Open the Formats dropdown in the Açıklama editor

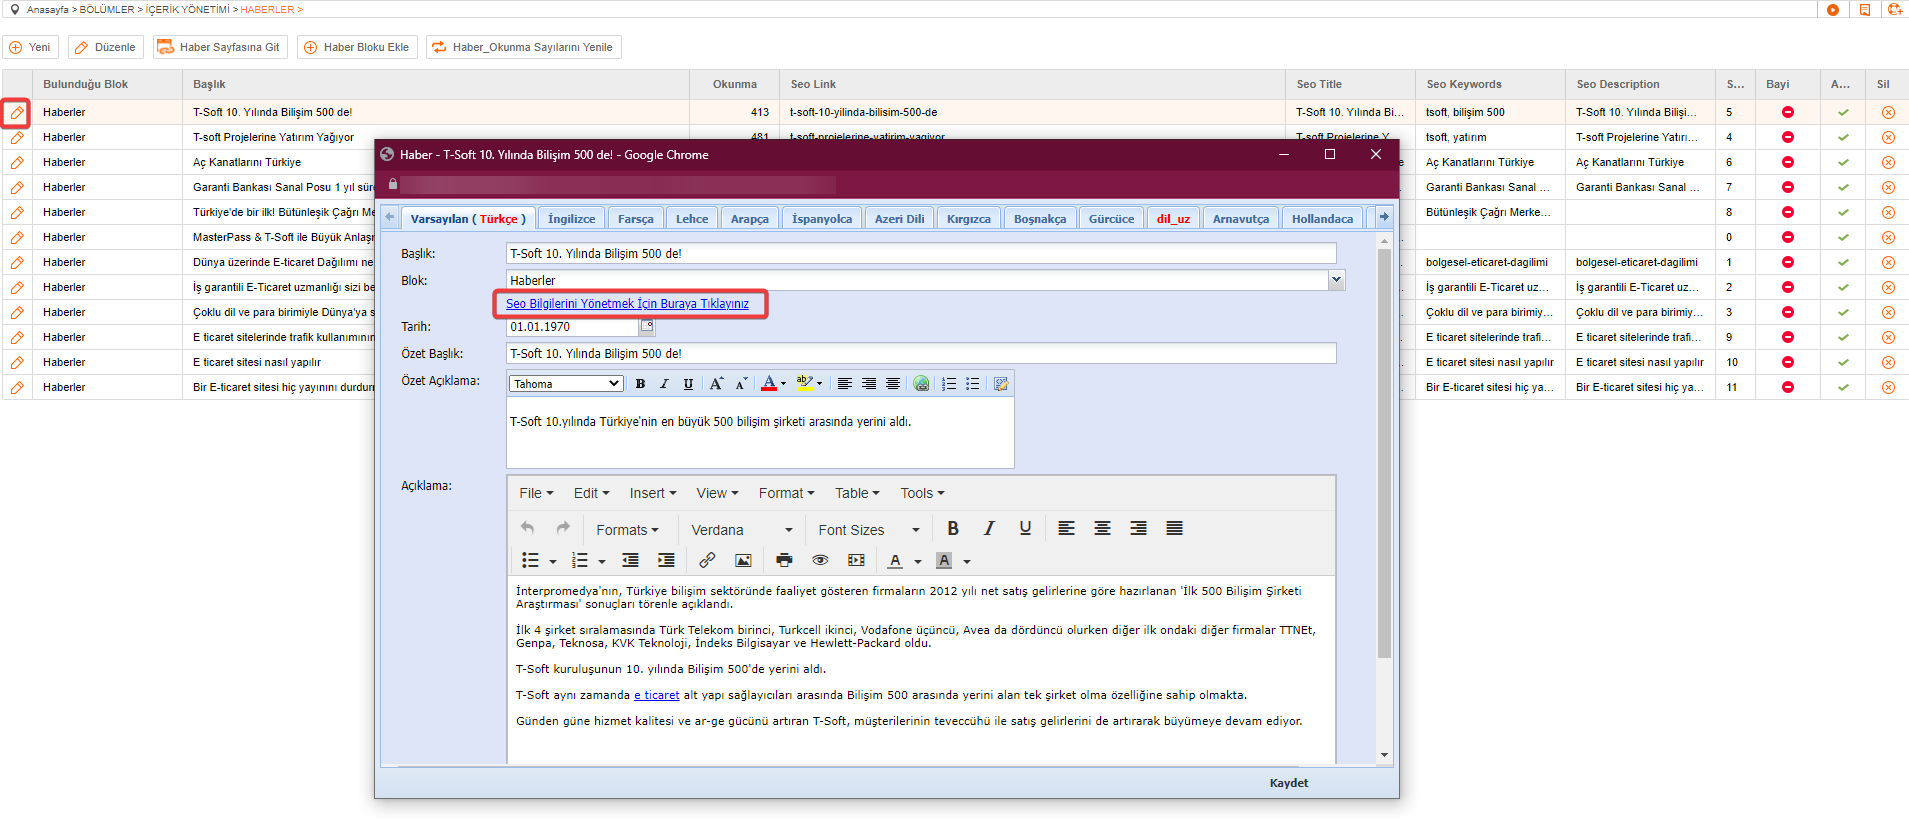point(627,530)
